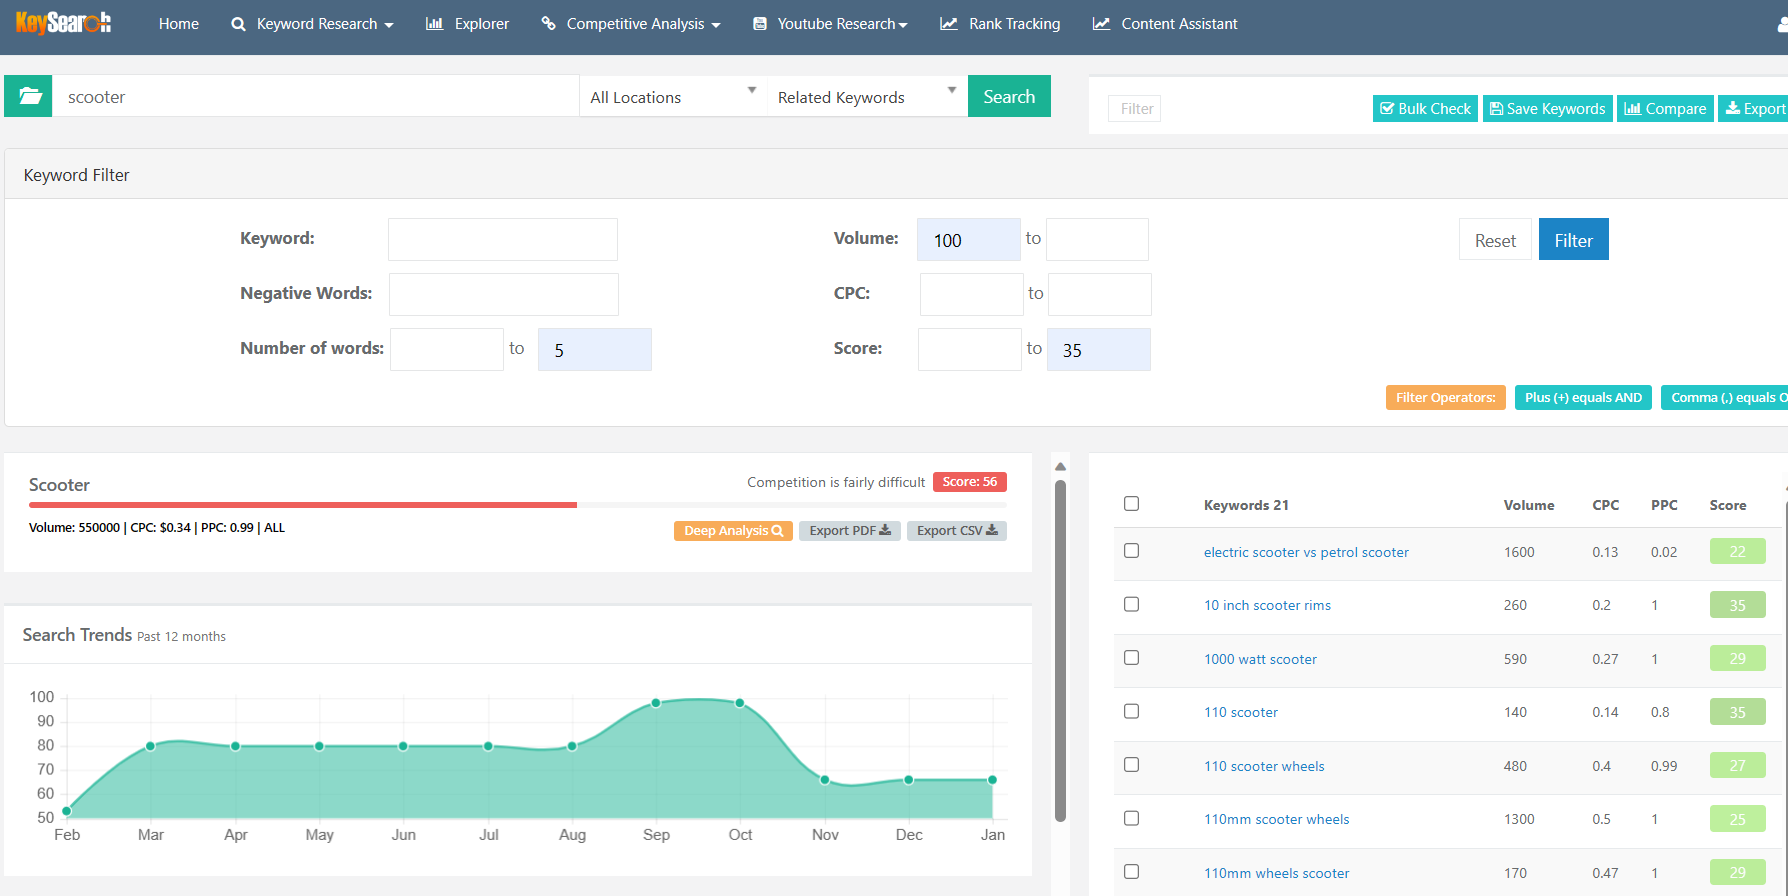Expand the Related Keywords dropdown
This screenshot has height=896, width=1788.
click(x=866, y=97)
